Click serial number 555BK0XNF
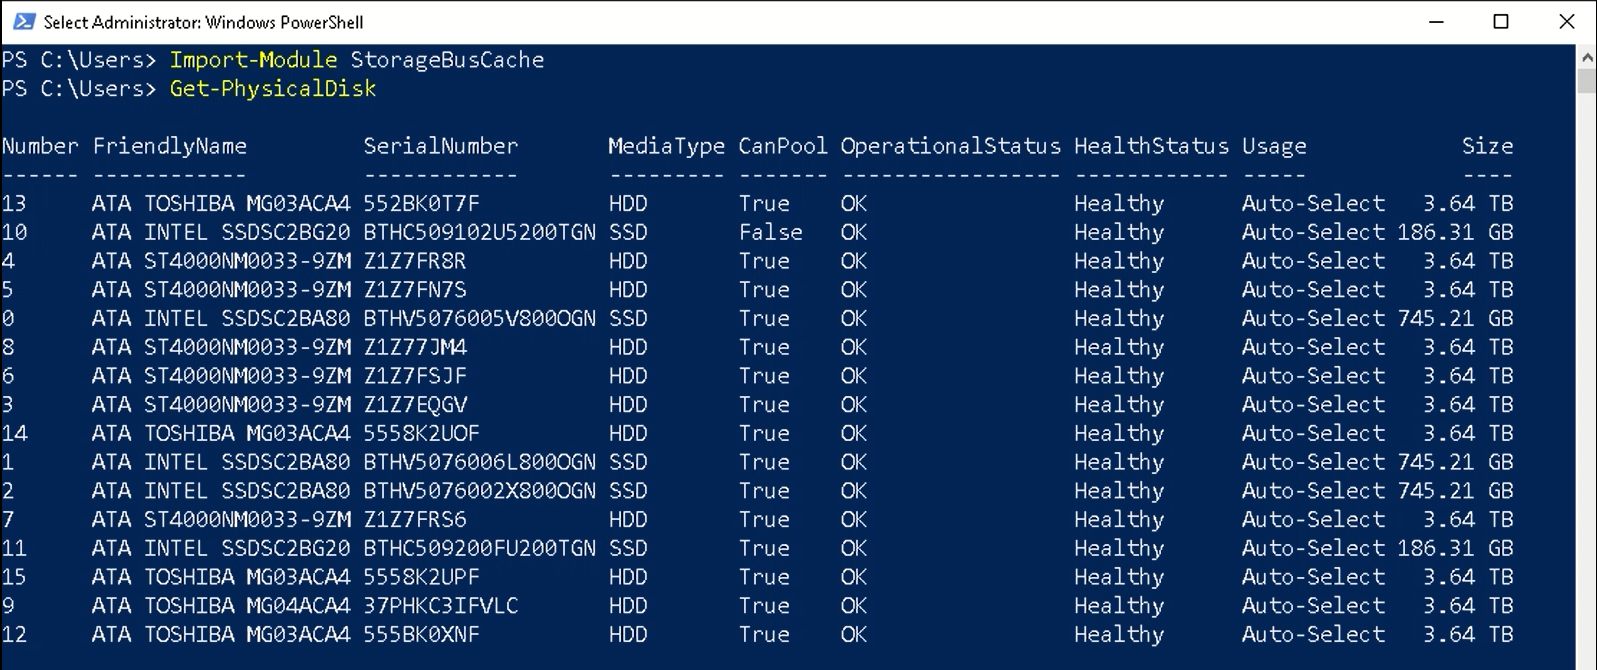 [x=422, y=636]
